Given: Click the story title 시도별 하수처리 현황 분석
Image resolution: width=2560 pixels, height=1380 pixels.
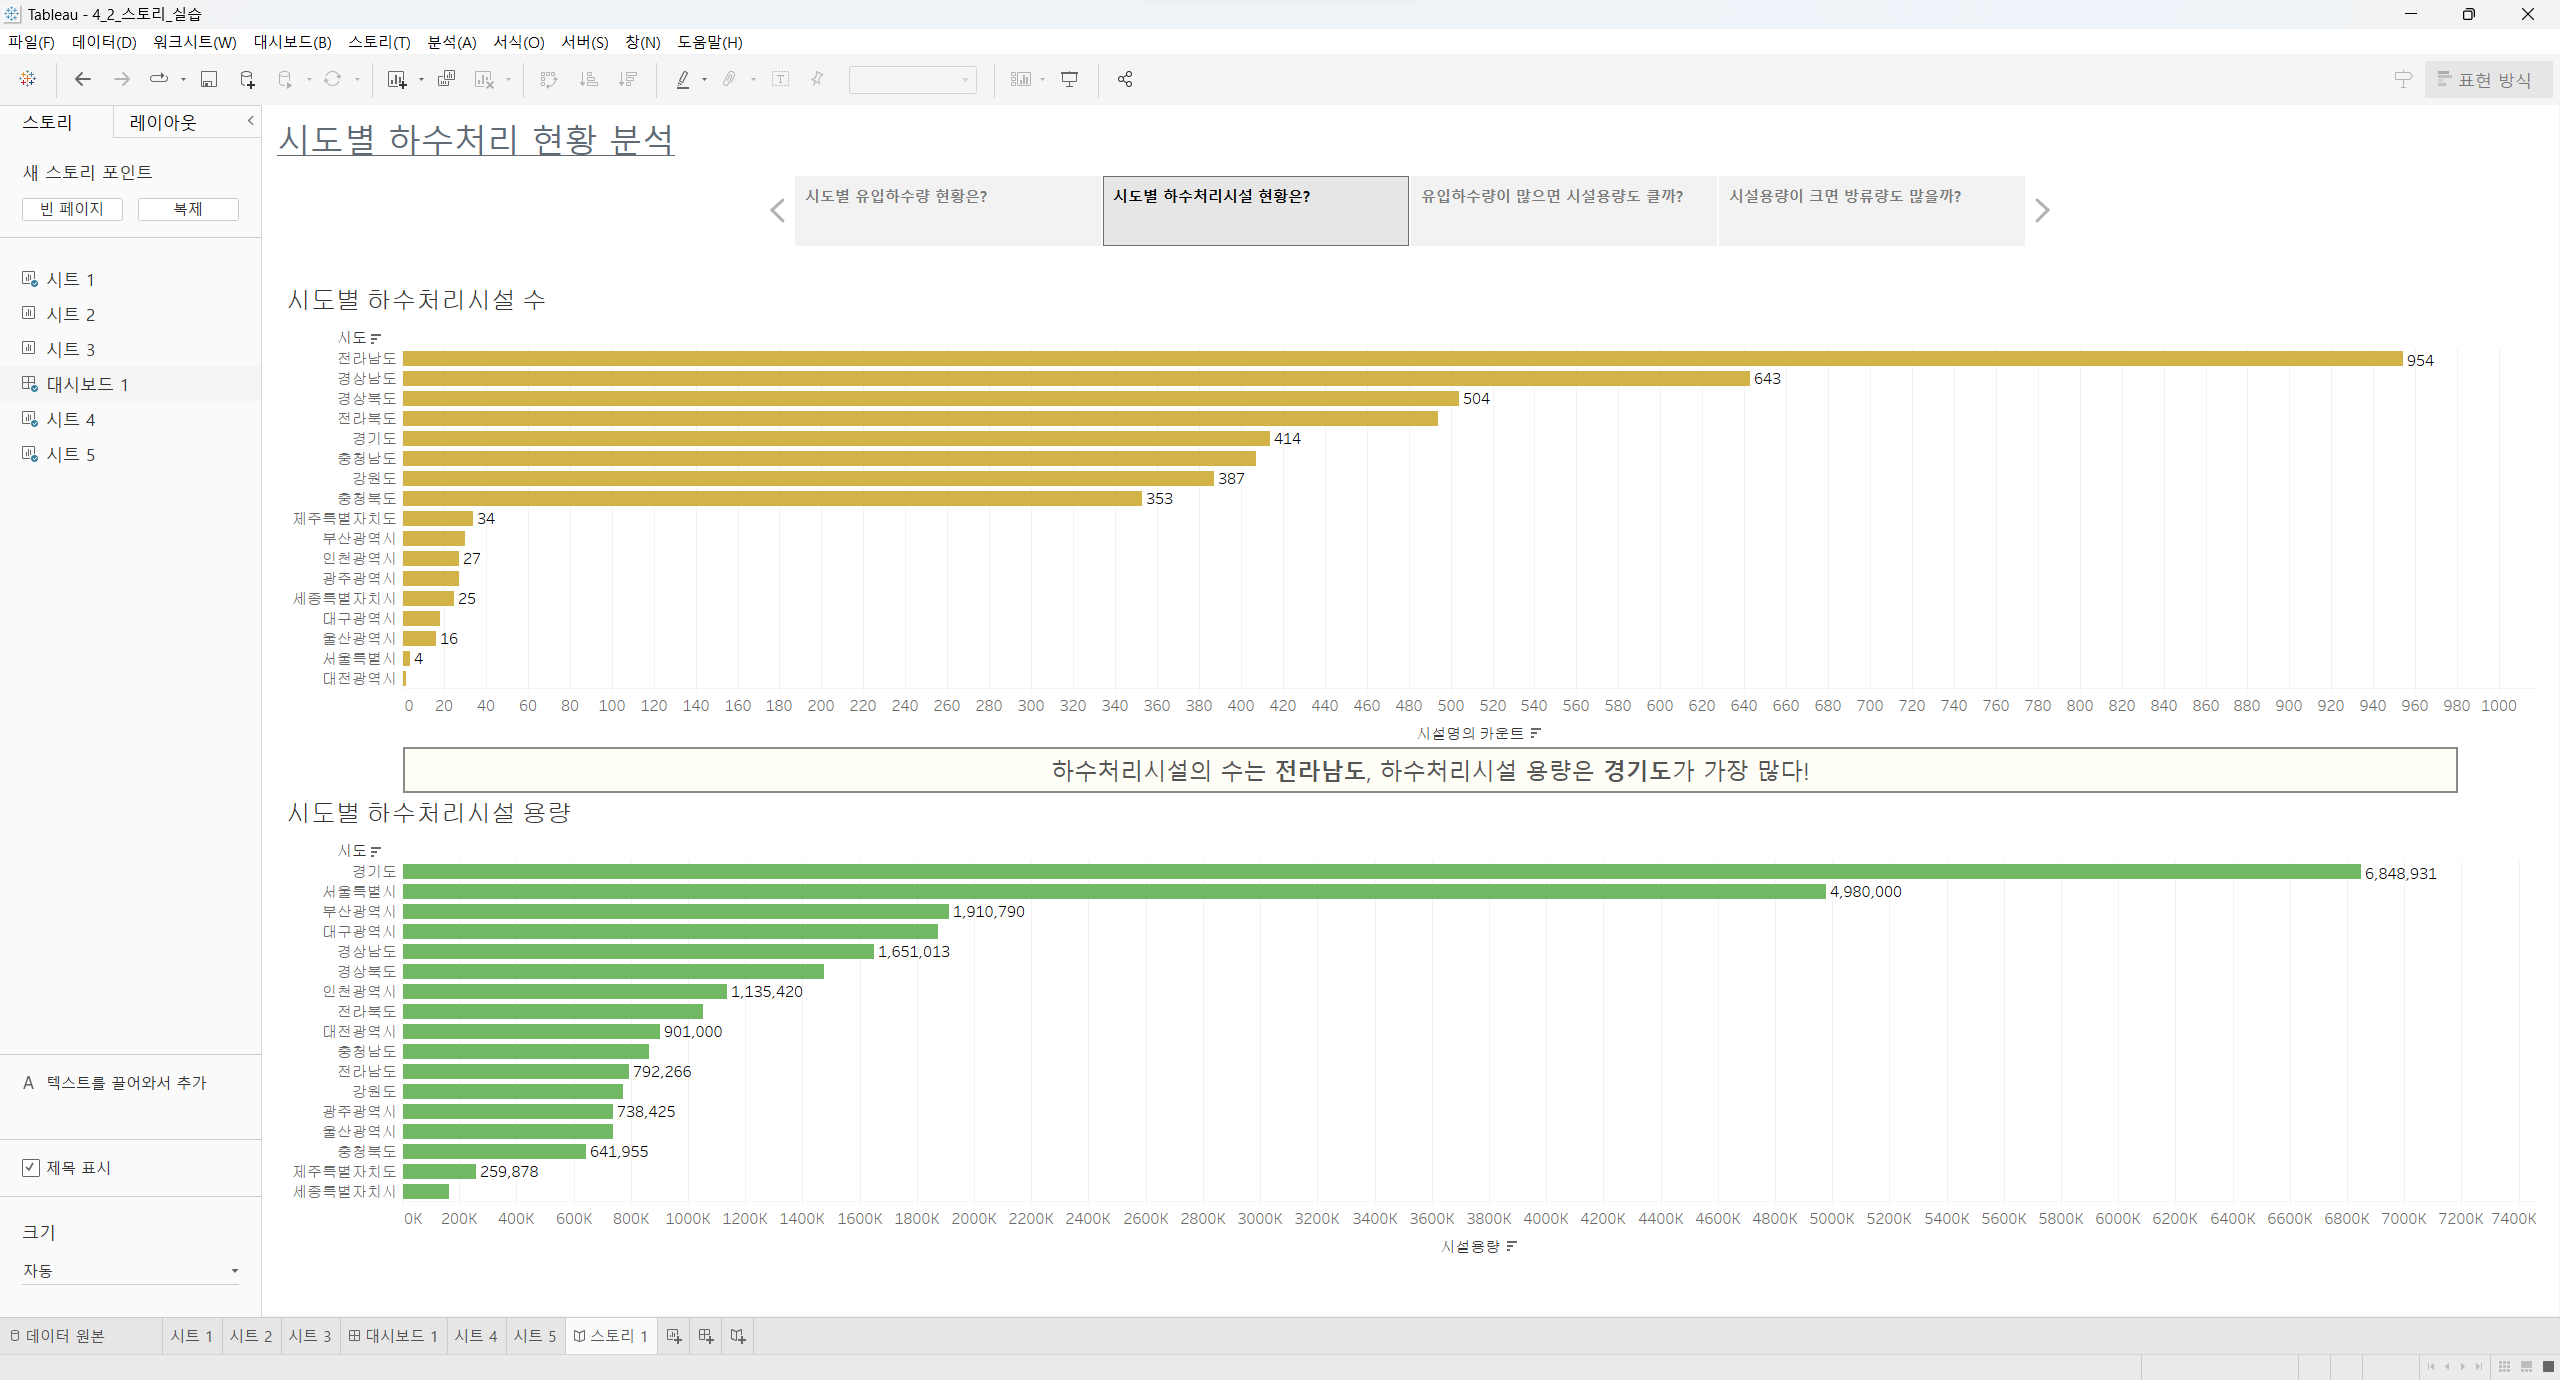Looking at the screenshot, I should (x=476, y=139).
